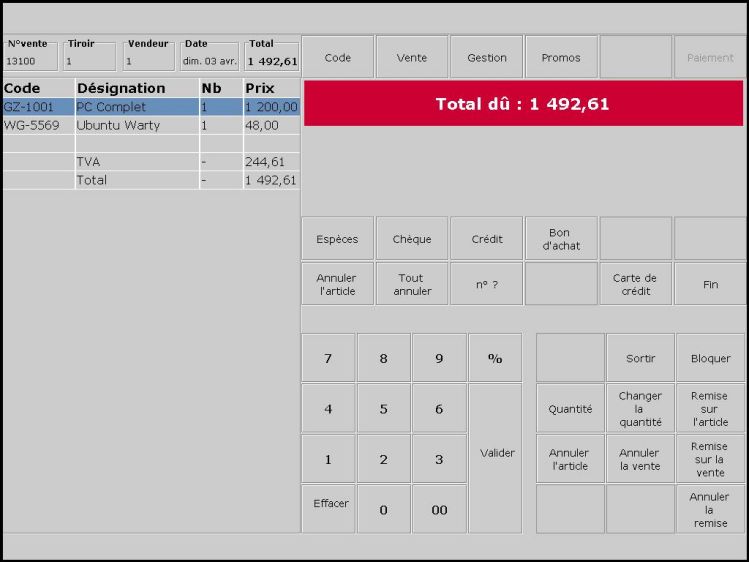Click the Vendeur field
Viewport: 749px width, 562px height.
[149, 61]
